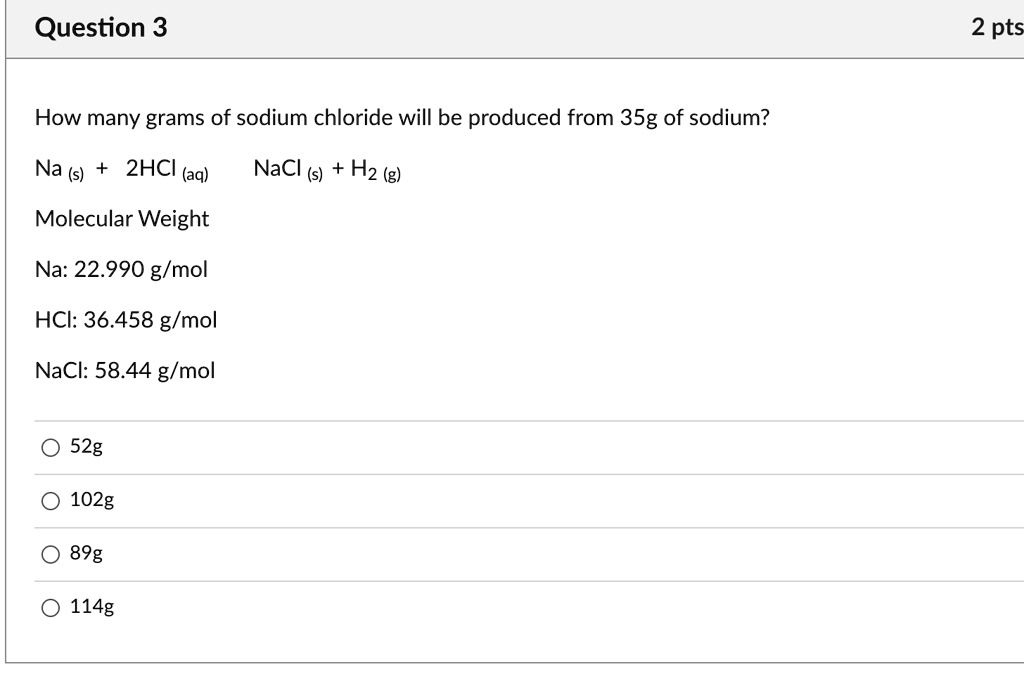Click the question prompt text
The image size is (1024, 674).
point(400,117)
